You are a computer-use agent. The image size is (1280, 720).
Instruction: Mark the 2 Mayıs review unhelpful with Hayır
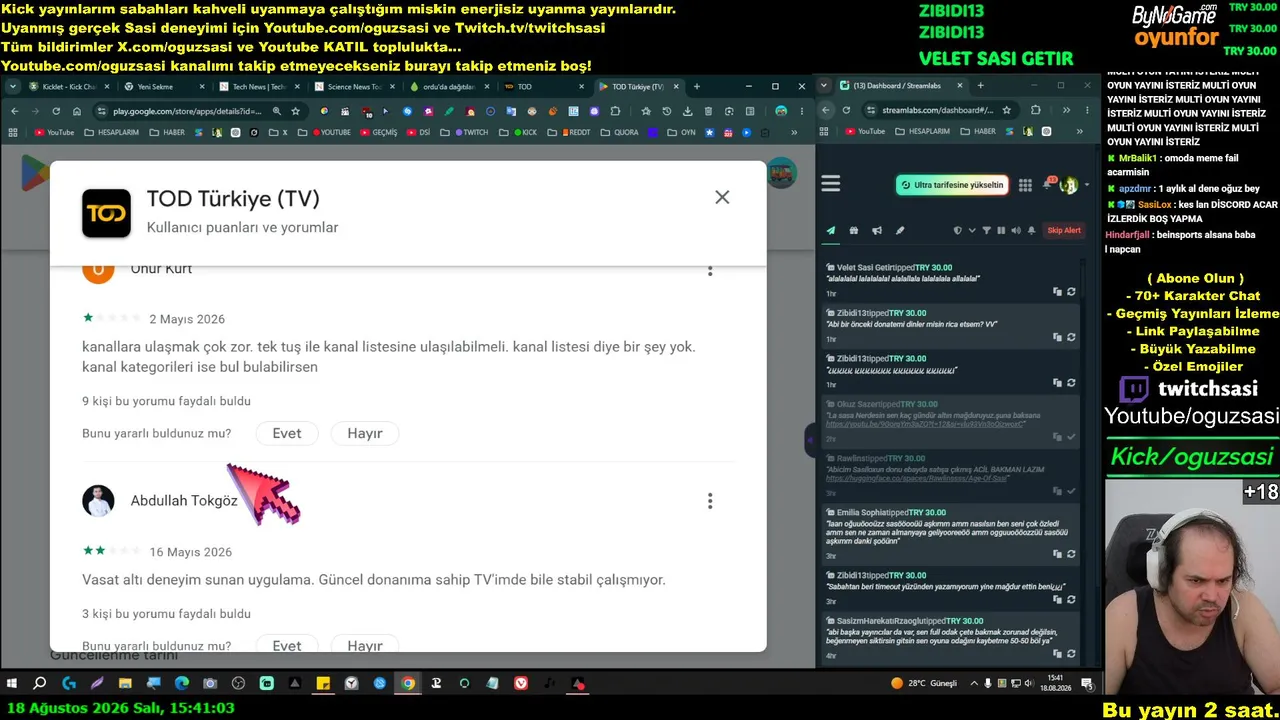[x=365, y=433]
